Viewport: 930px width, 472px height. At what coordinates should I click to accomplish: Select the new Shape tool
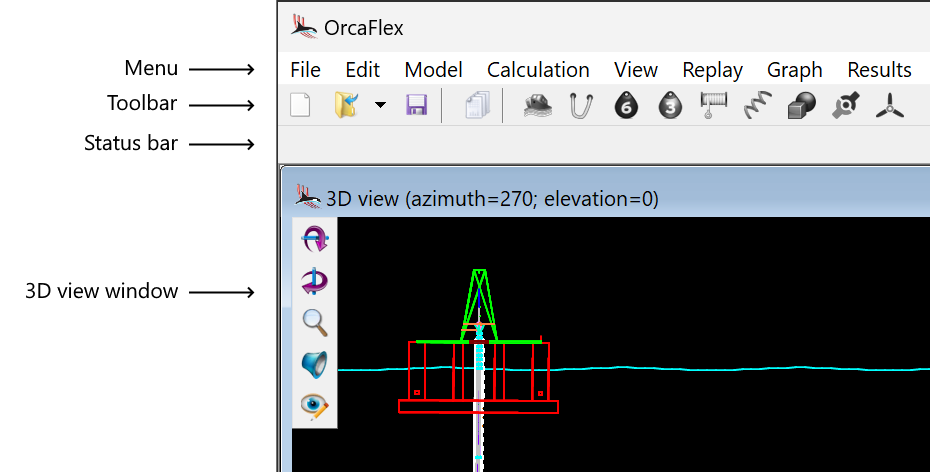pos(802,105)
